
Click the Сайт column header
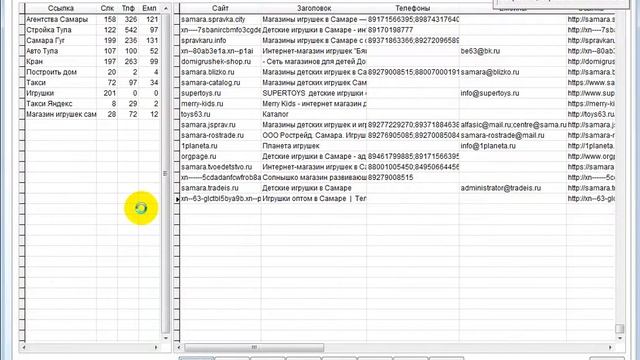(220, 8)
